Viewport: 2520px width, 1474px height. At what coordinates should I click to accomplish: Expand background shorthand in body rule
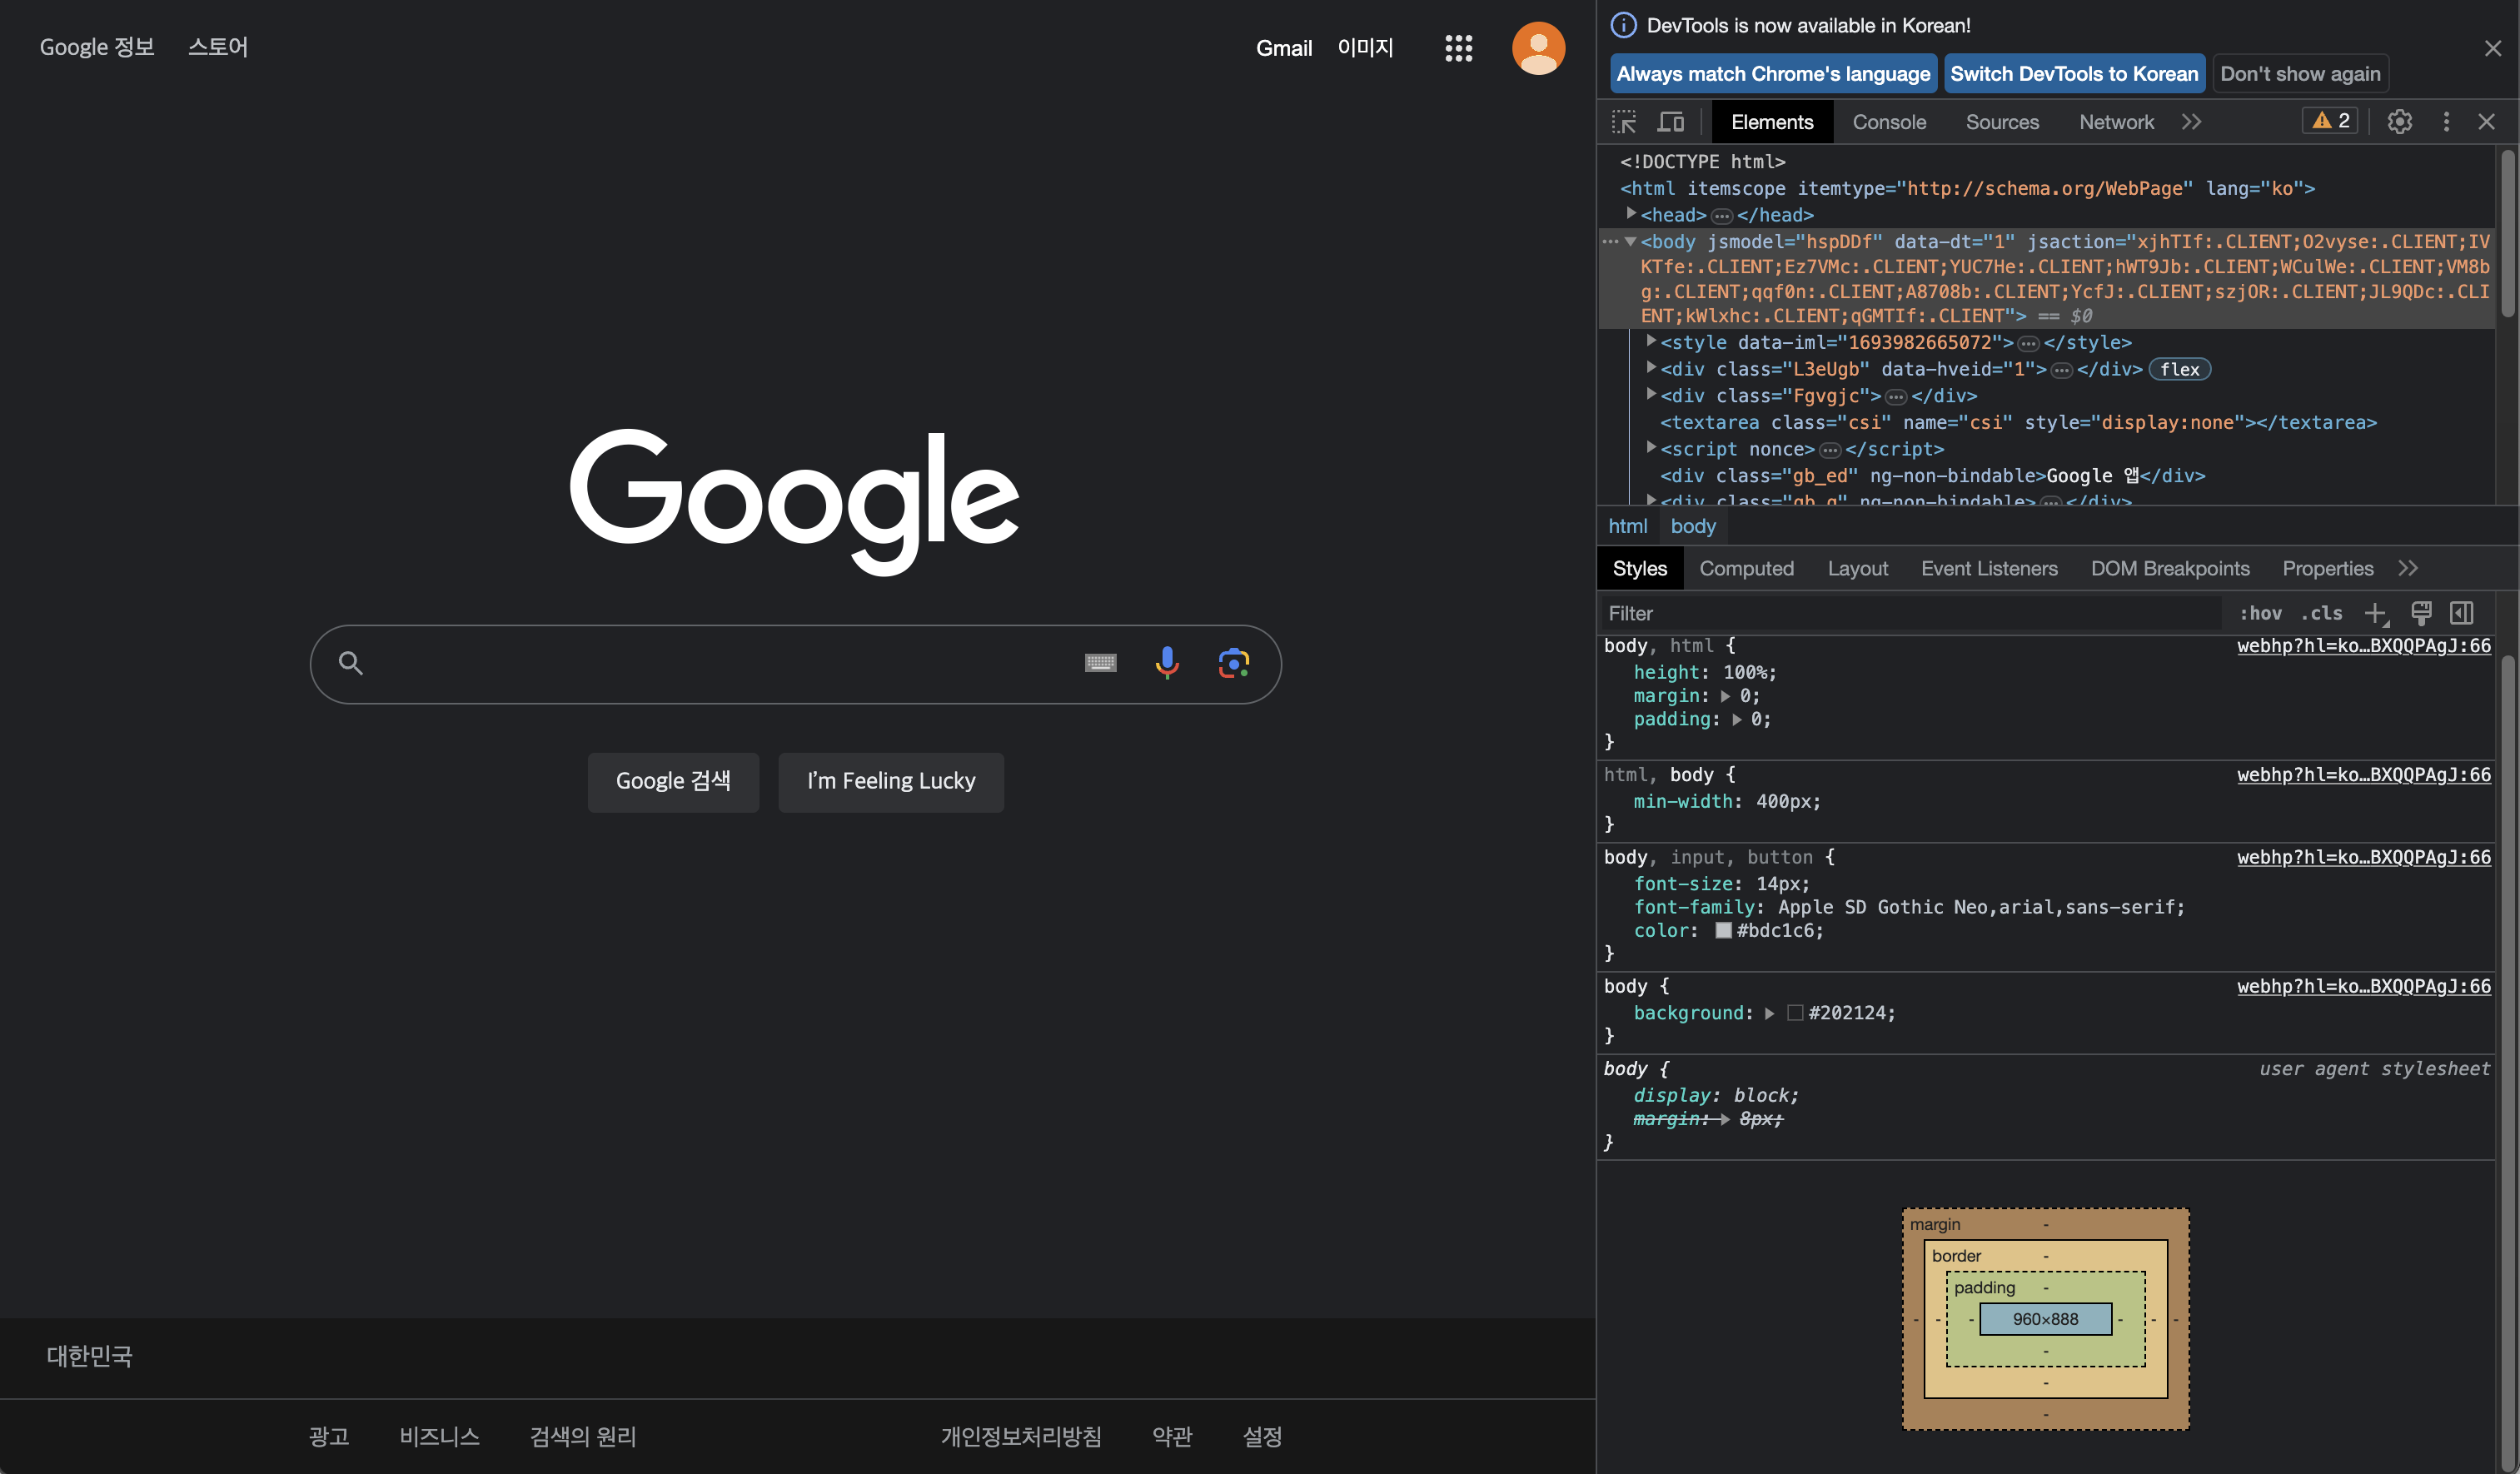click(x=1769, y=1013)
